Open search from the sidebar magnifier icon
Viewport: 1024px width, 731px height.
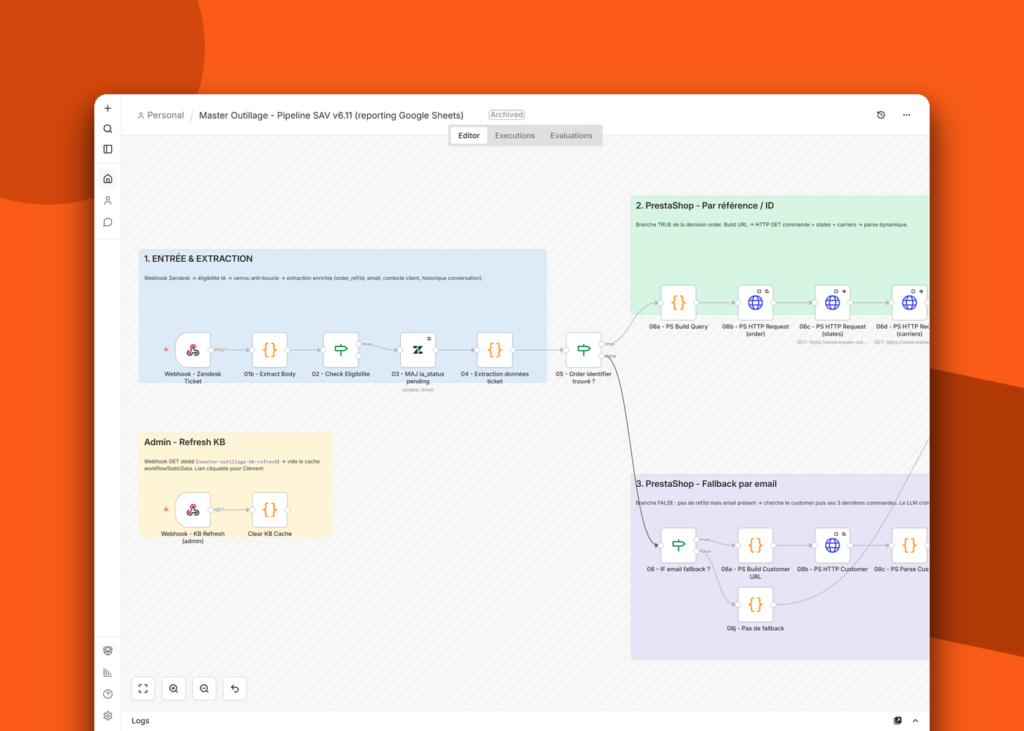click(x=108, y=129)
